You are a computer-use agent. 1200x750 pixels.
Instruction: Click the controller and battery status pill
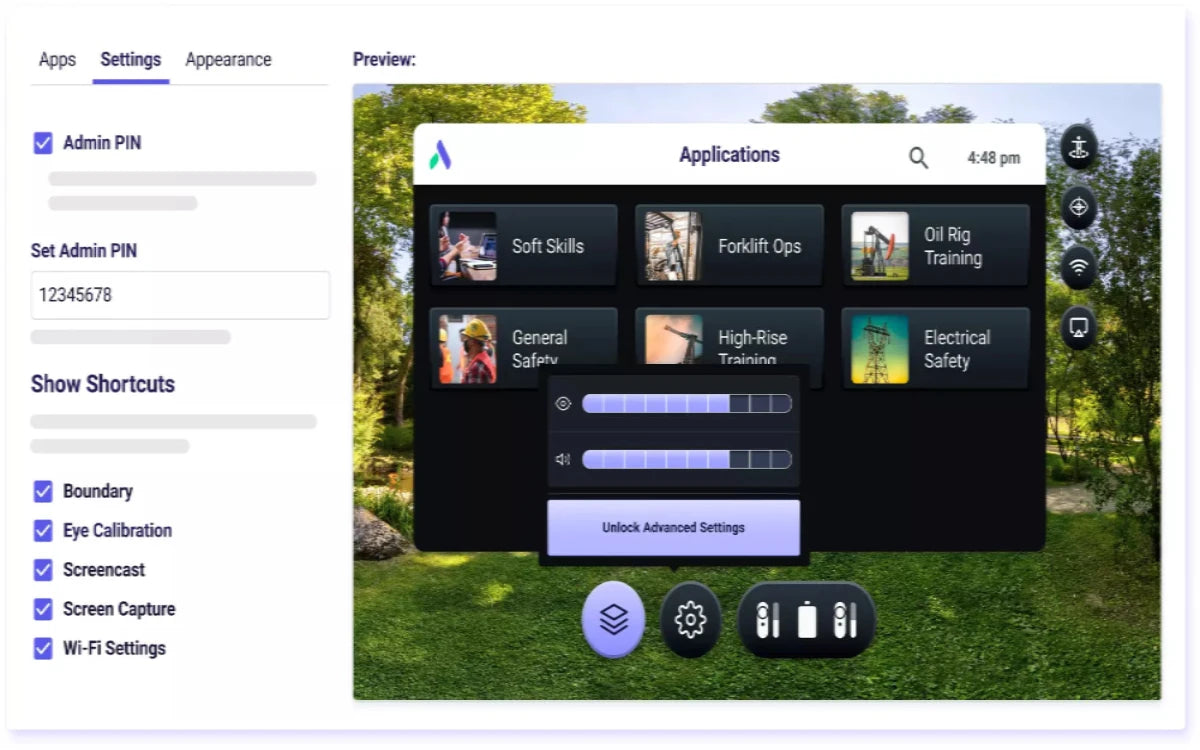(x=806, y=620)
